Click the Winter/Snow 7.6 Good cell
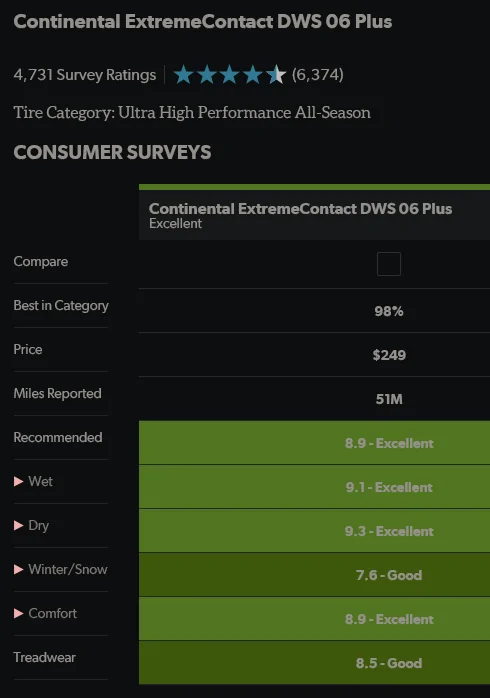The width and height of the screenshot is (490, 698). click(314, 575)
